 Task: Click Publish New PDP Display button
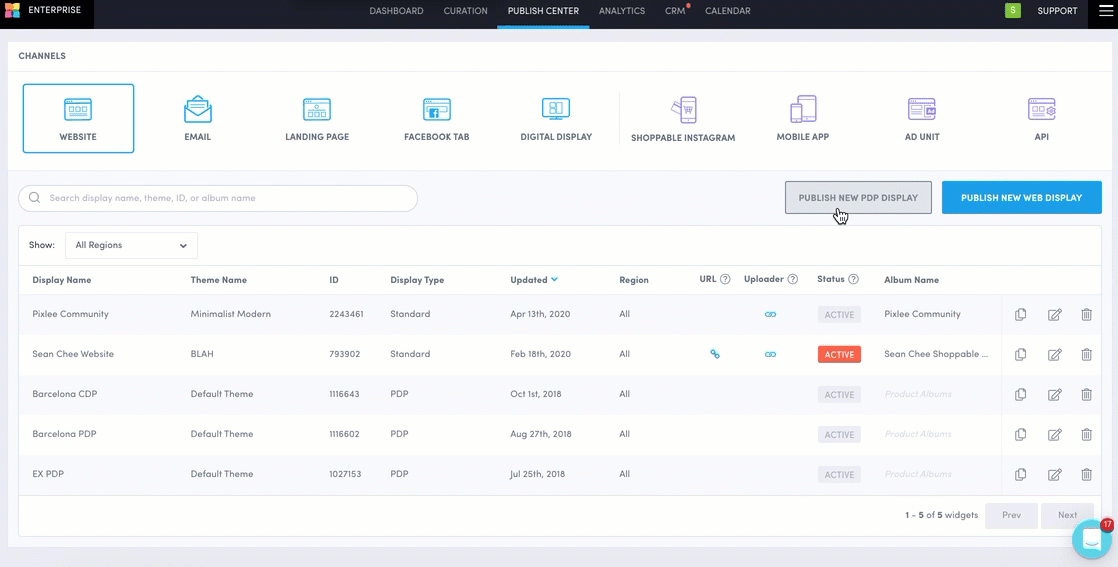pyautogui.click(x=858, y=198)
